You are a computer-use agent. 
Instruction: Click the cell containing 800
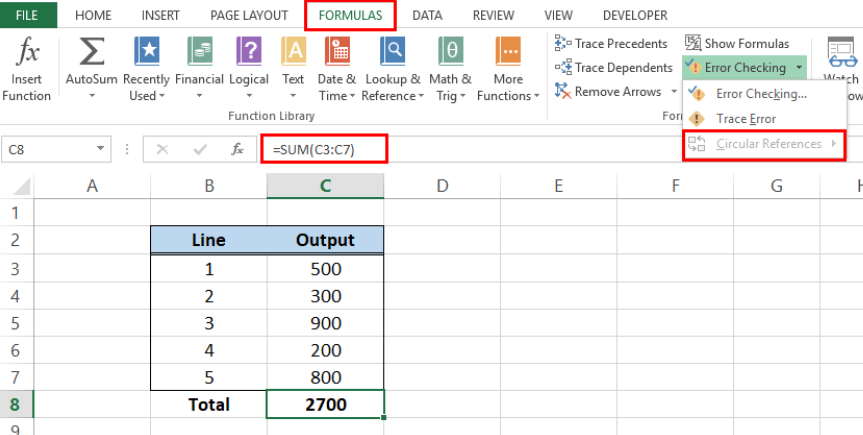coord(325,377)
